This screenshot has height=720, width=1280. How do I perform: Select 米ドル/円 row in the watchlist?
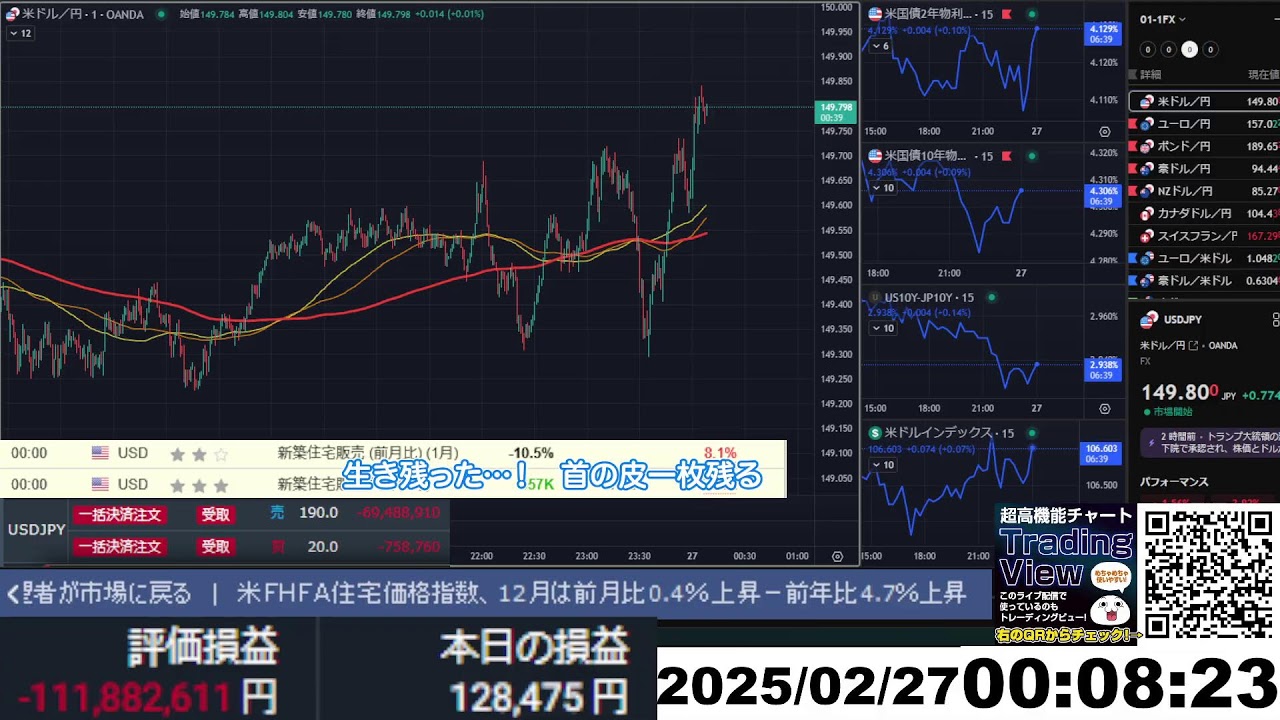[1205, 101]
